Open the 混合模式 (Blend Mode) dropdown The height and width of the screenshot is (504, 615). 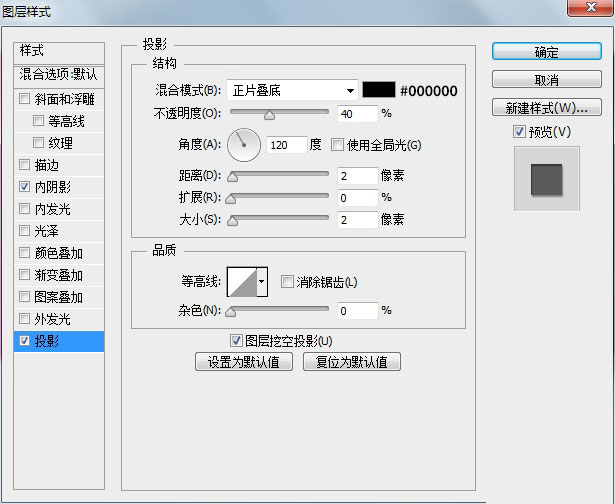click(x=292, y=91)
